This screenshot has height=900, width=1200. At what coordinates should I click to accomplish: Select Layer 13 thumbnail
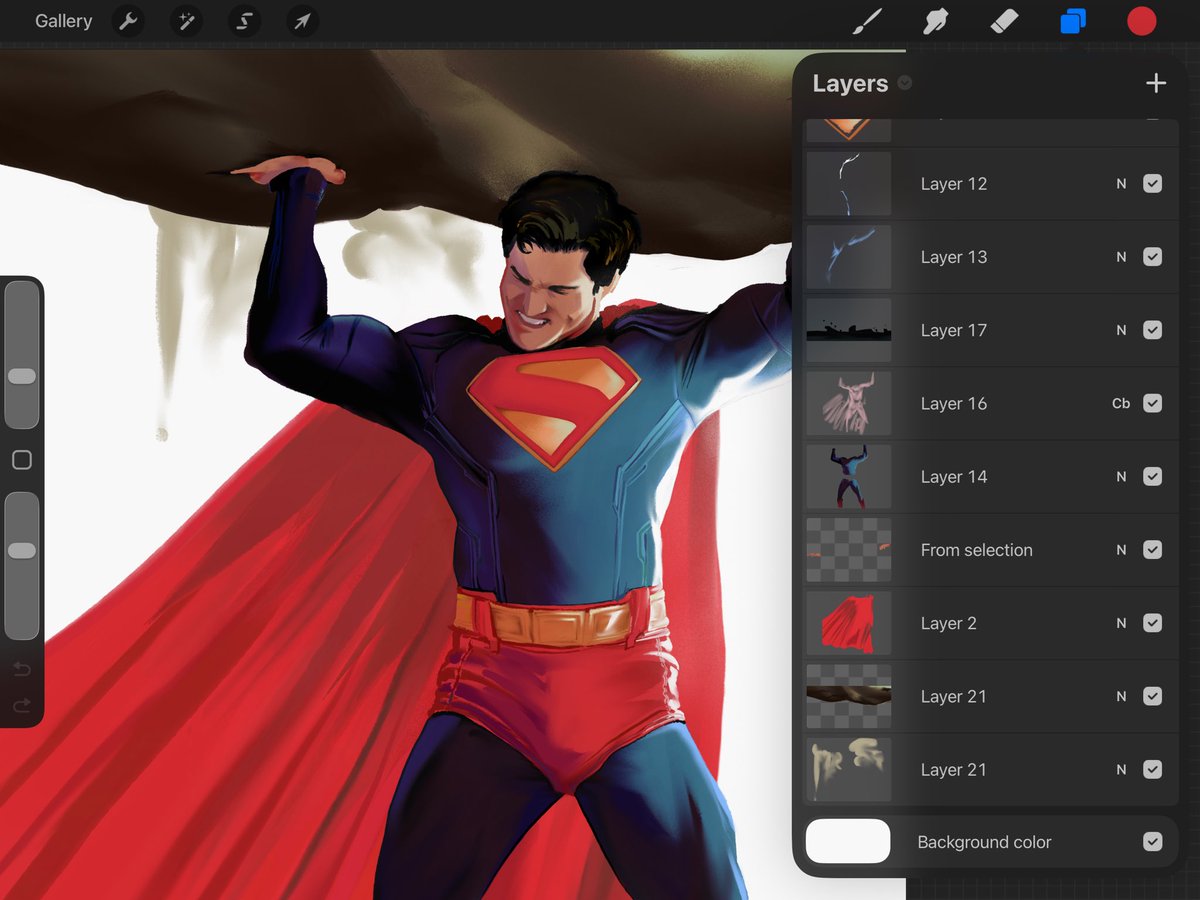[x=849, y=257]
